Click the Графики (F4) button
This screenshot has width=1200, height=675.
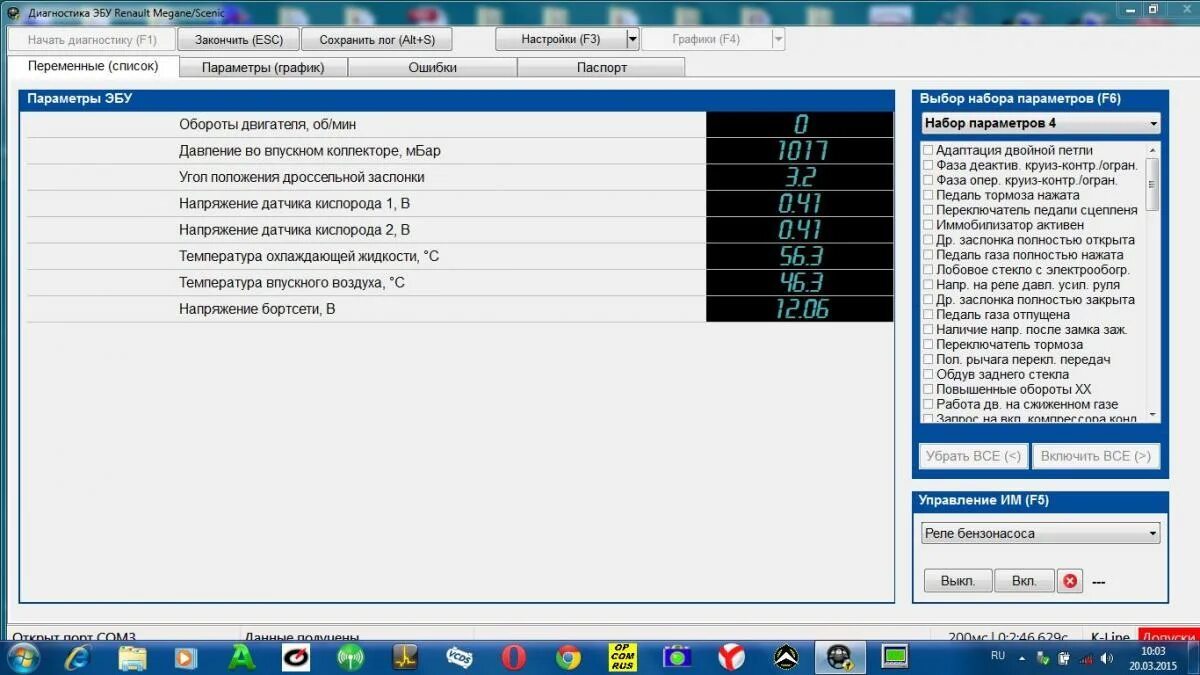click(x=706, y=39)
